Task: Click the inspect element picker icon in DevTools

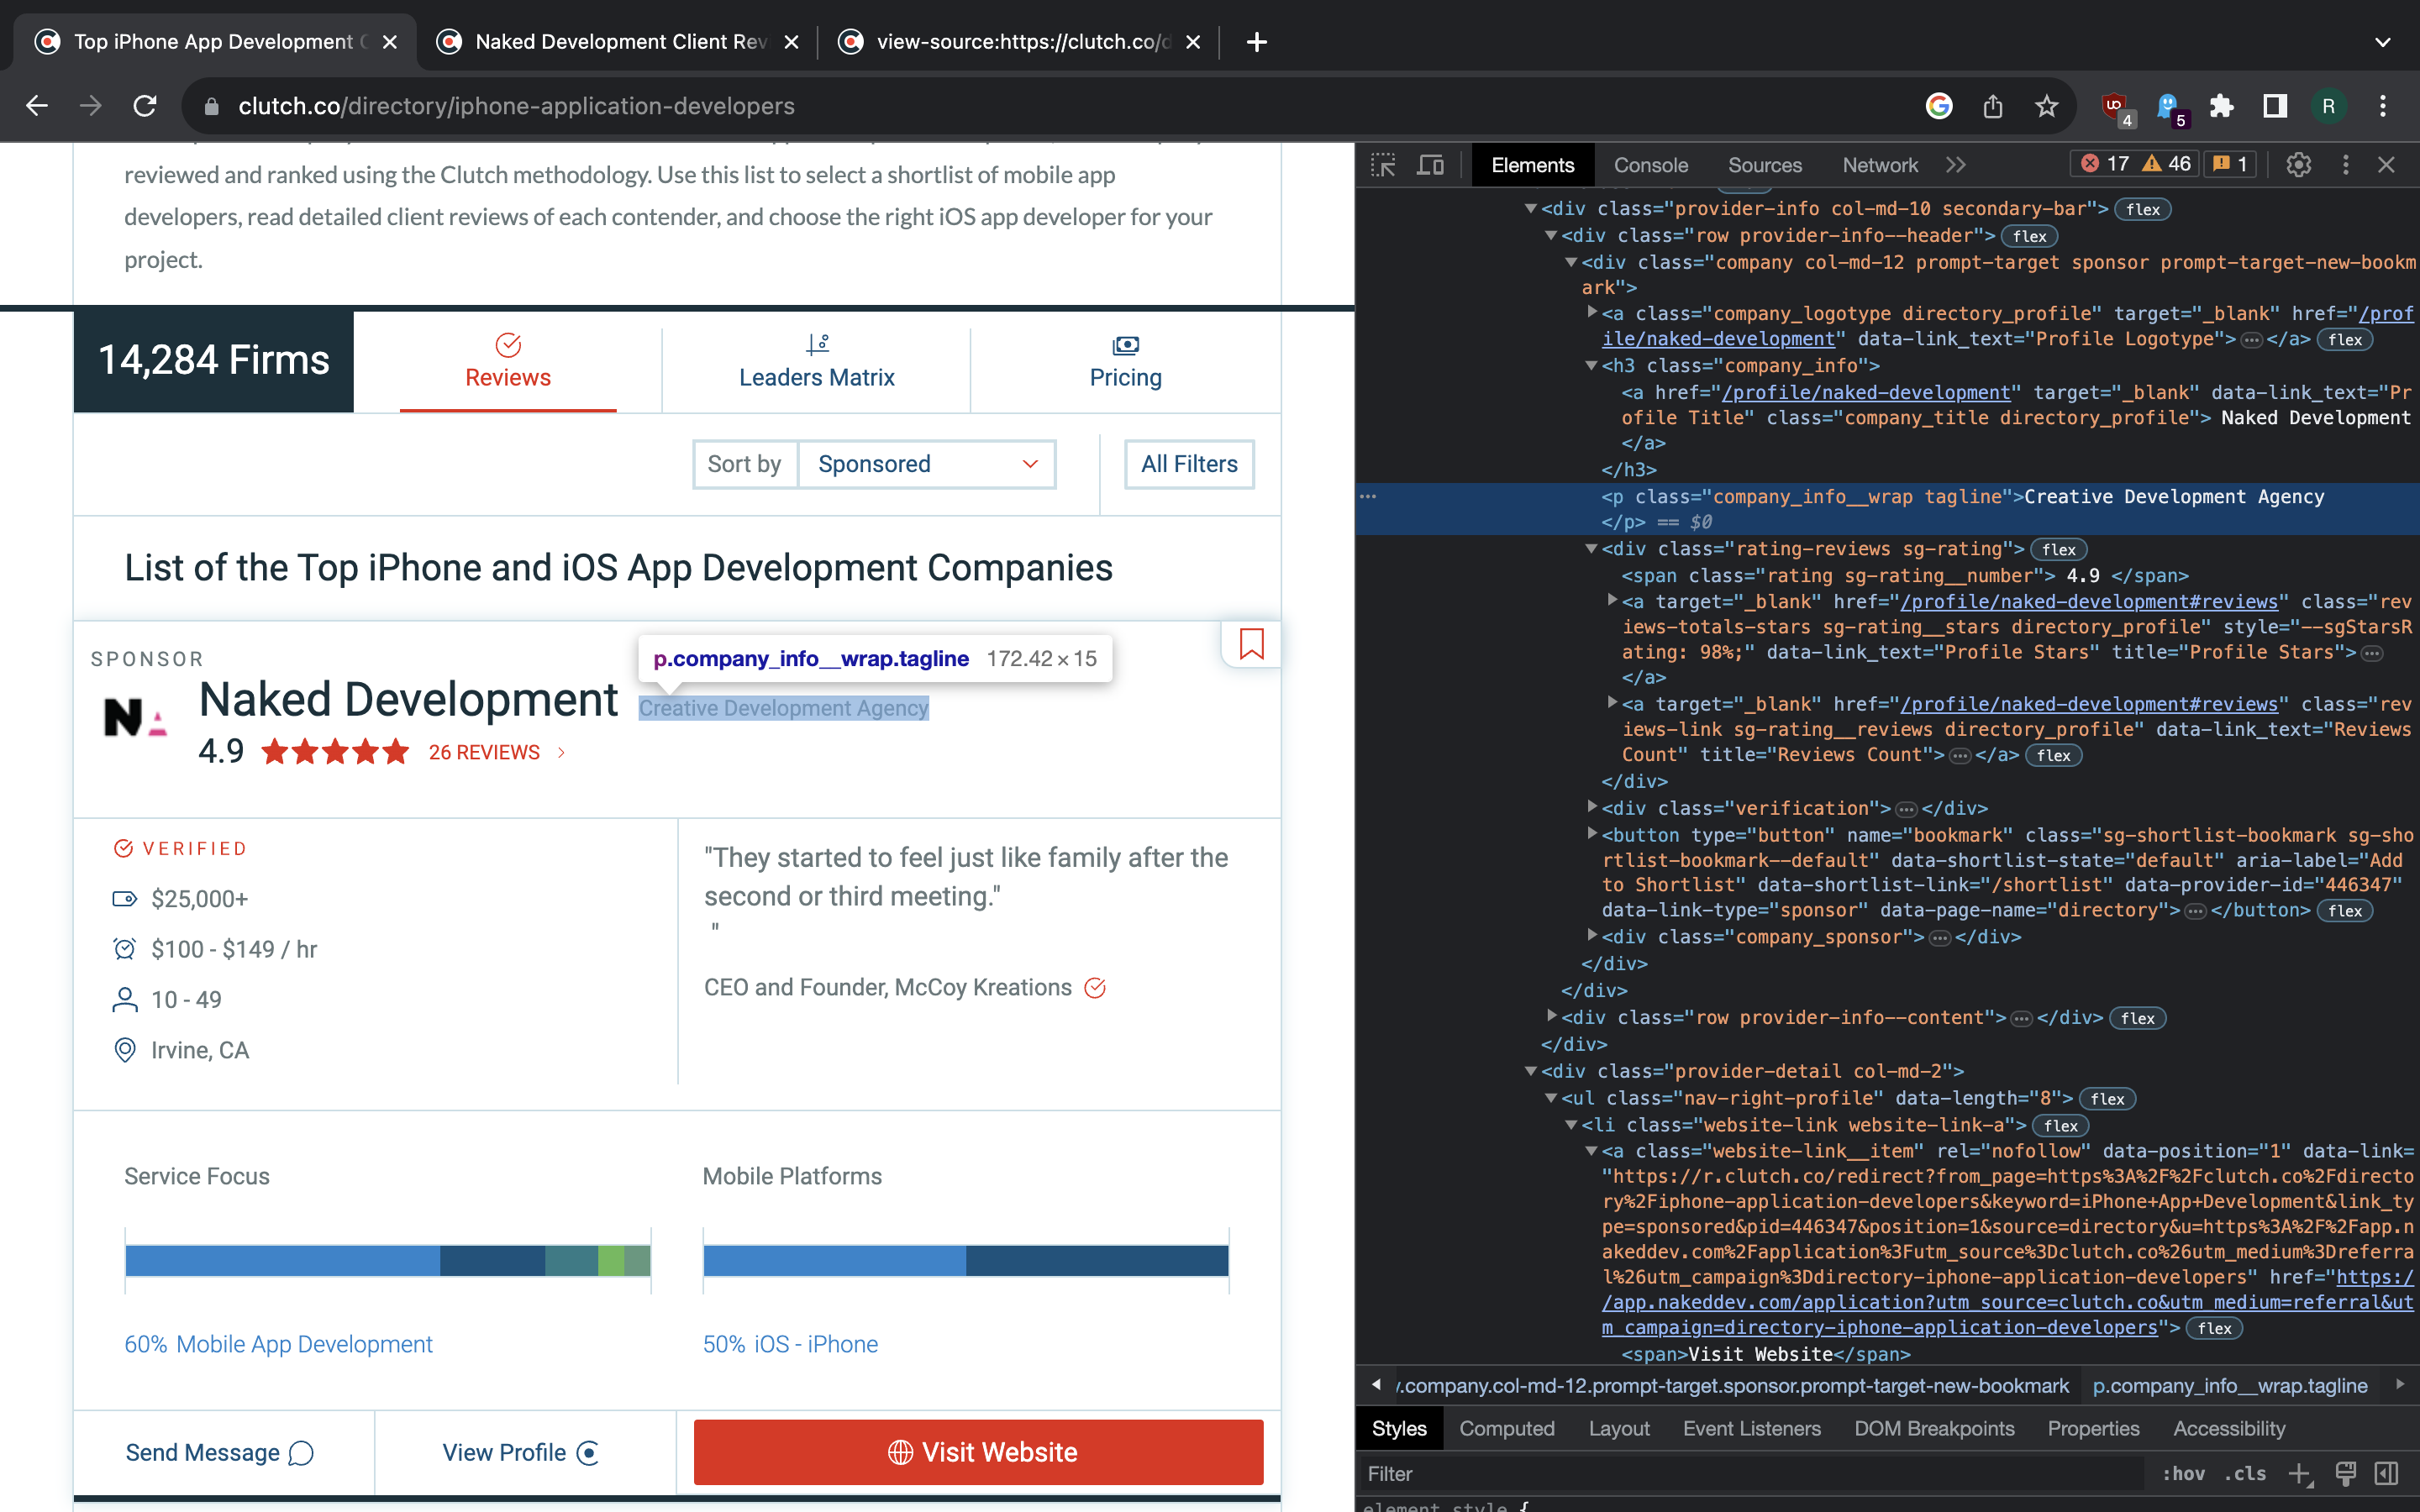Action: coord(1383,165)
